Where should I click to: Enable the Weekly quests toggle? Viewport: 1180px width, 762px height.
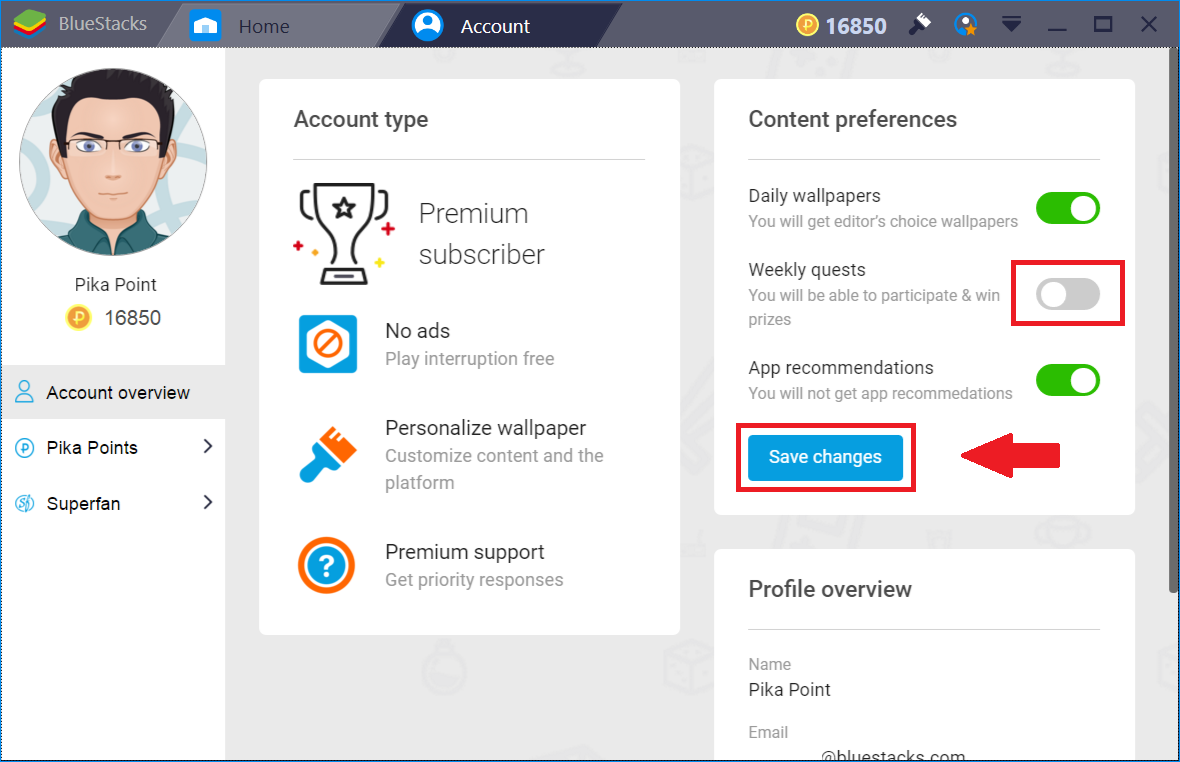pyautogui.click(x=1067, y=294)
